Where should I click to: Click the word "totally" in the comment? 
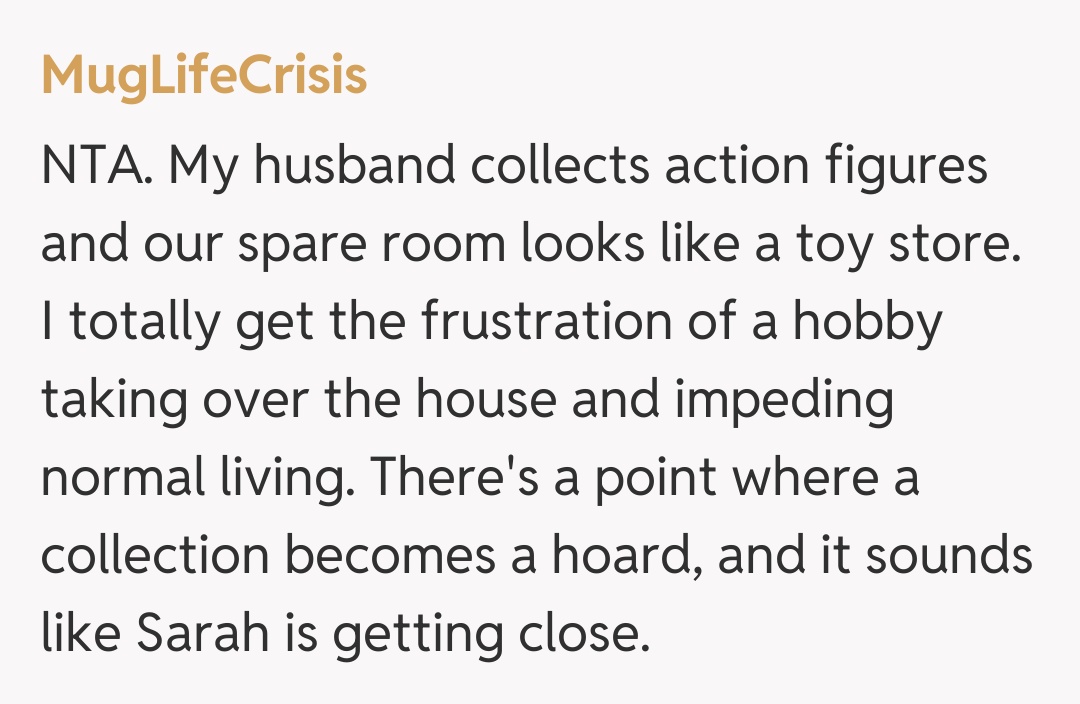(x=135, y=324)
